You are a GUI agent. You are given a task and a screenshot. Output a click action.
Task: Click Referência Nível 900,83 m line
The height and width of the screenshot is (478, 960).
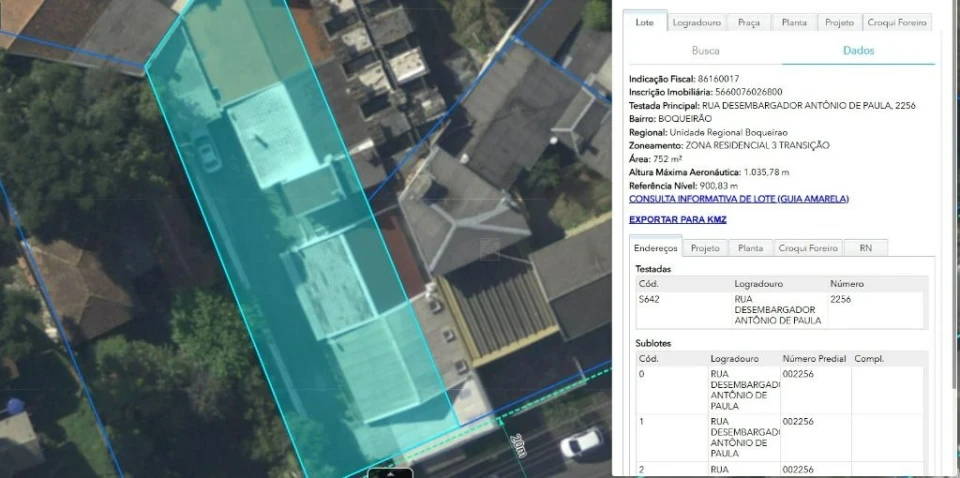(683, 185)
